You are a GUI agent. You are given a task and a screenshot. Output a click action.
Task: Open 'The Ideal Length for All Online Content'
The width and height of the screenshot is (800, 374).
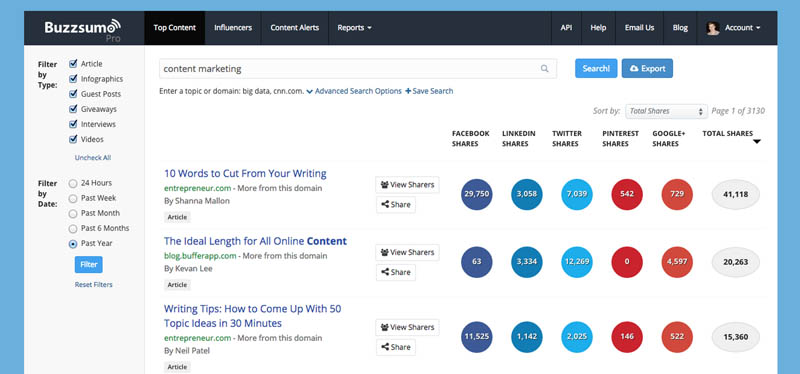click(x=255, y=241)
